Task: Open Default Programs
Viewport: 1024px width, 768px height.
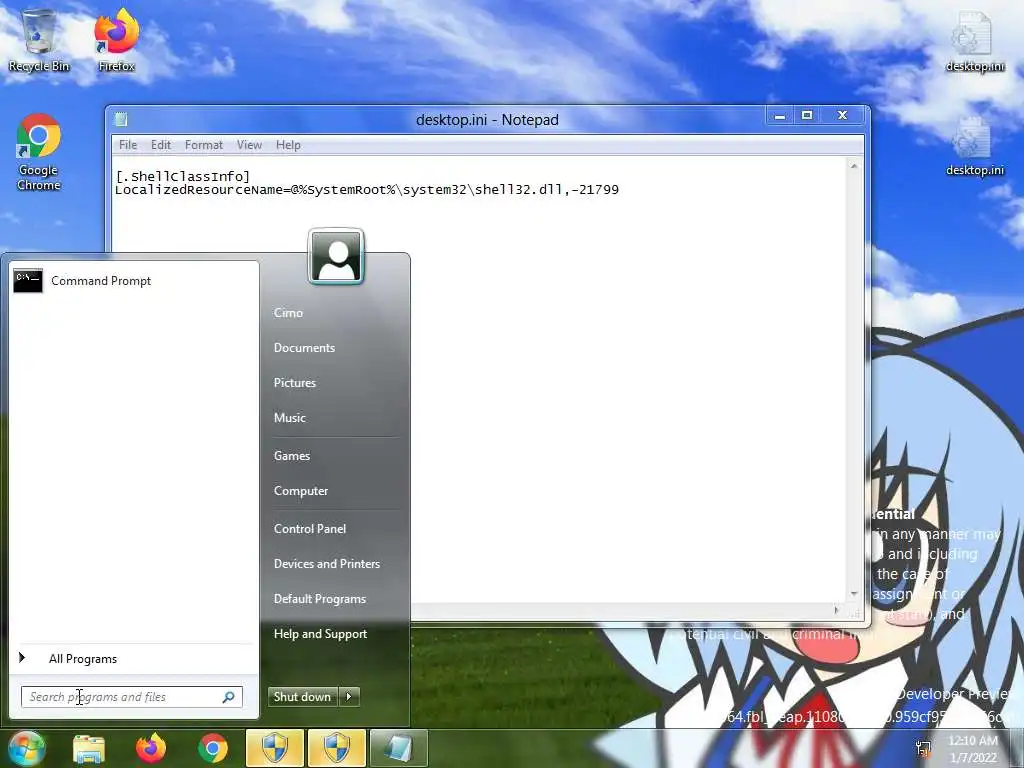Action: pos(320,599)
